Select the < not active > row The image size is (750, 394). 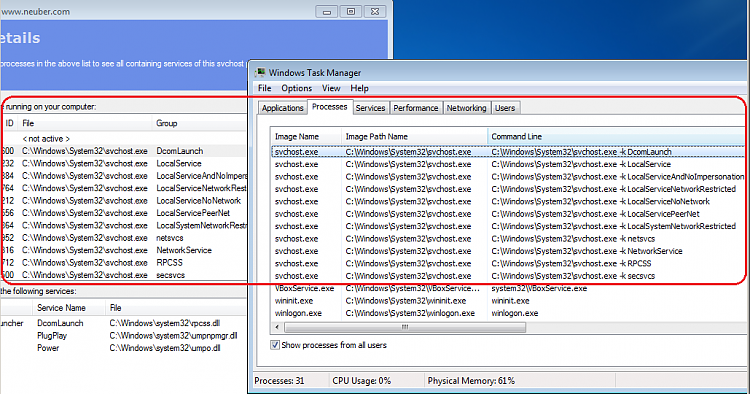(123, 139)
